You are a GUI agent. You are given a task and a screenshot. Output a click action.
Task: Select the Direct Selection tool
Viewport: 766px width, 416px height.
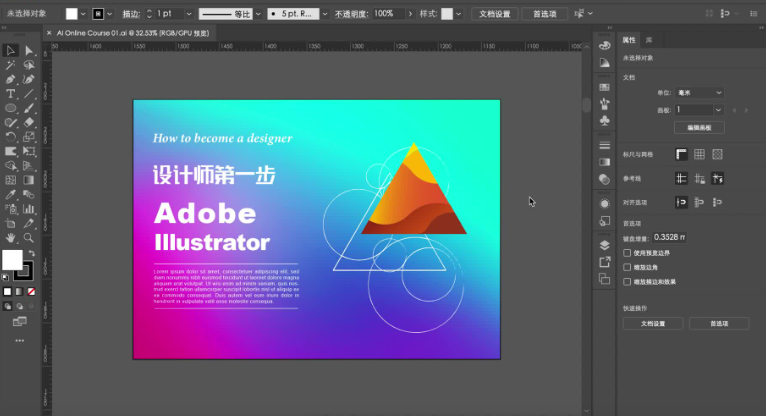(x=29, y=50)
